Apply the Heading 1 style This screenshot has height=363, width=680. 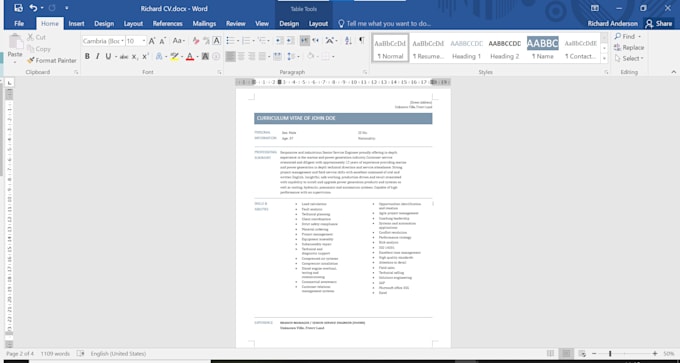(x=466, y=48)
